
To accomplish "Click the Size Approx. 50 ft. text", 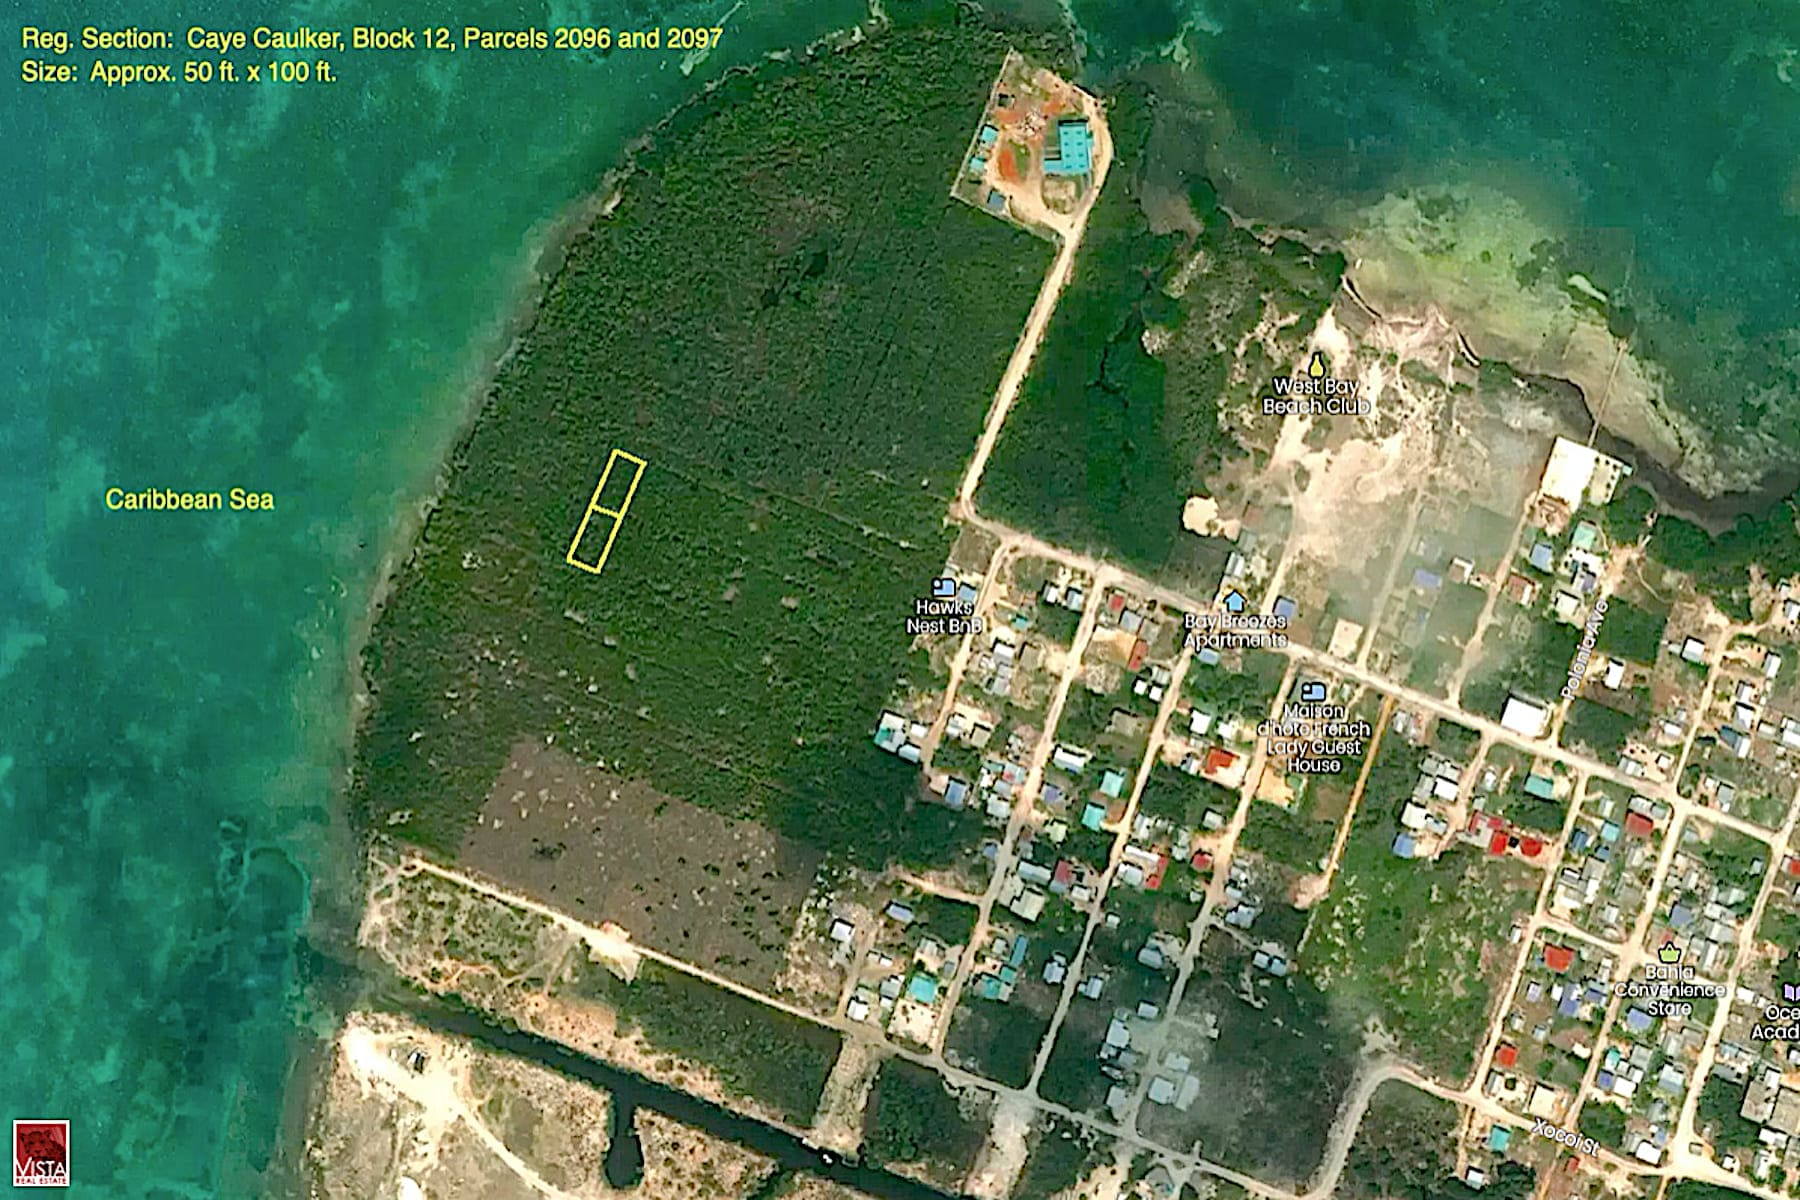I will (179, 72).
